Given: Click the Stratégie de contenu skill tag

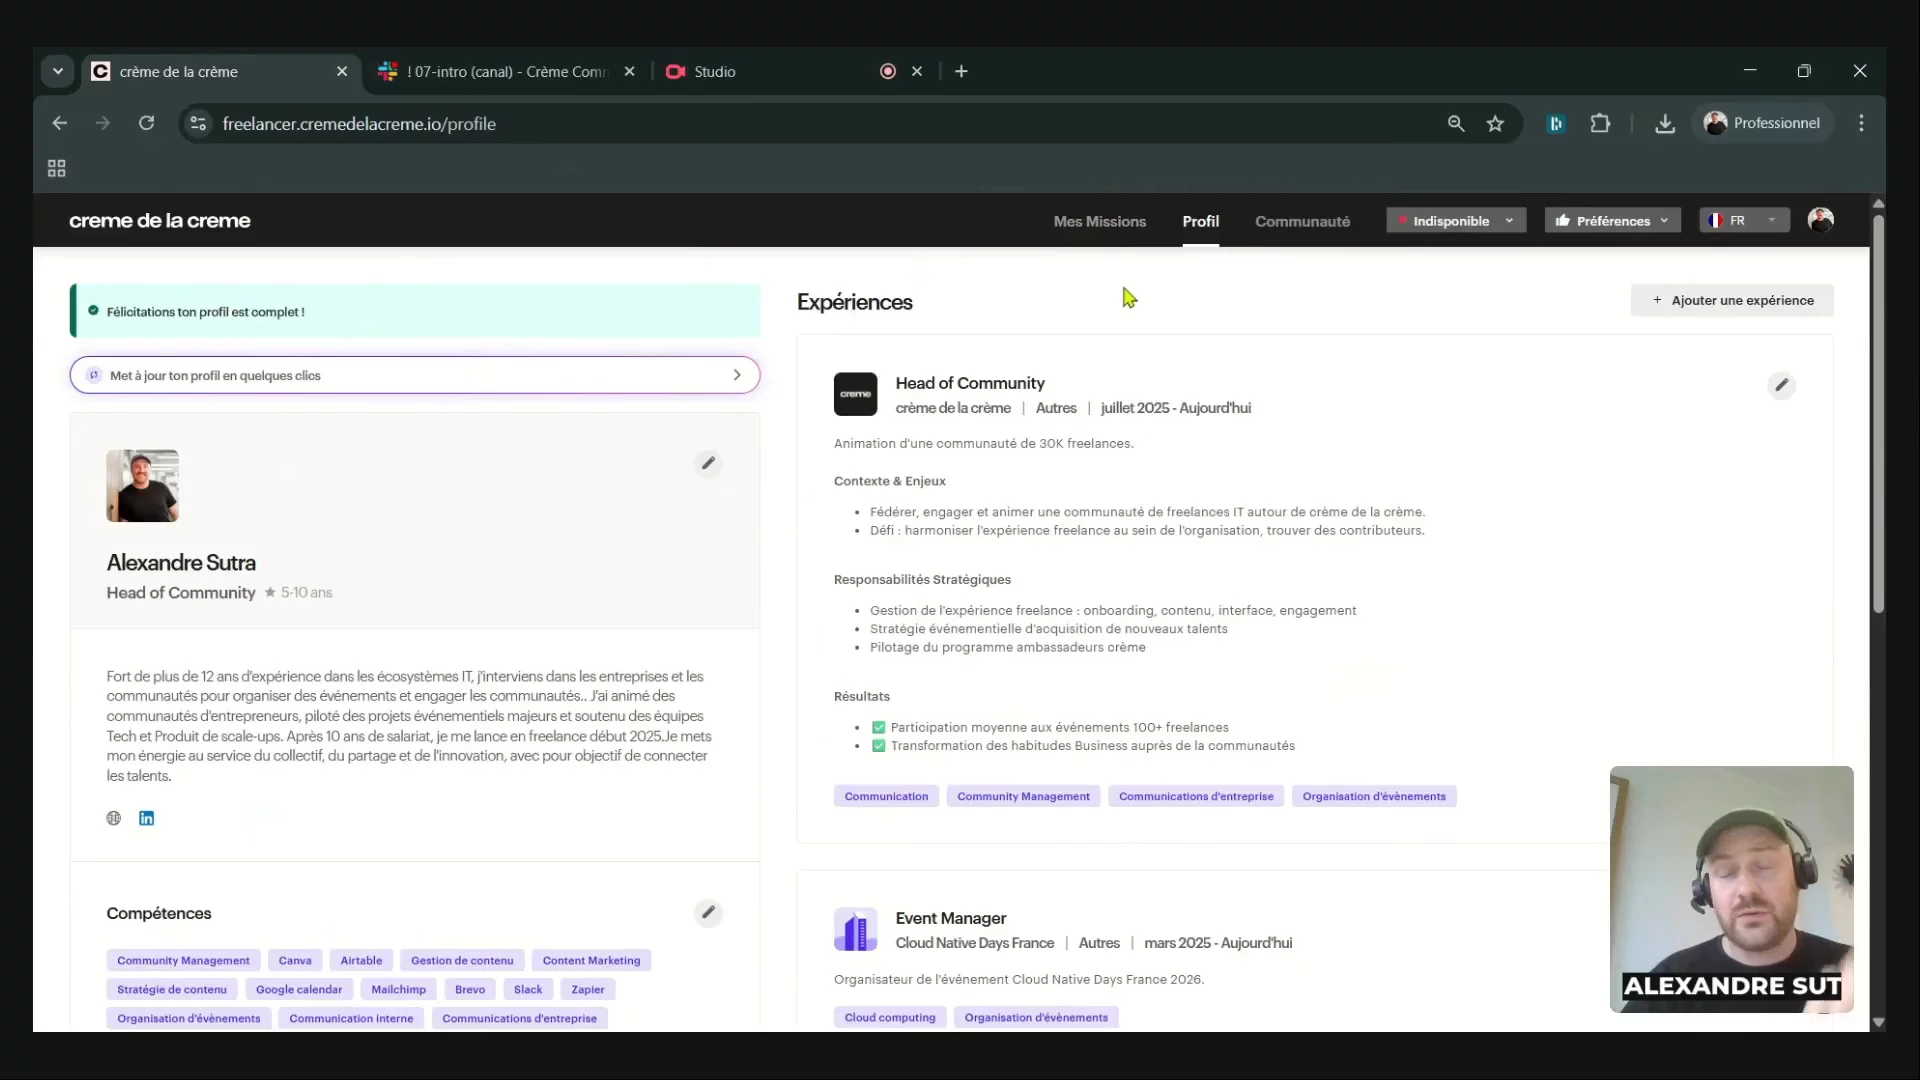Looking at the screenshot, I should 172,989.
